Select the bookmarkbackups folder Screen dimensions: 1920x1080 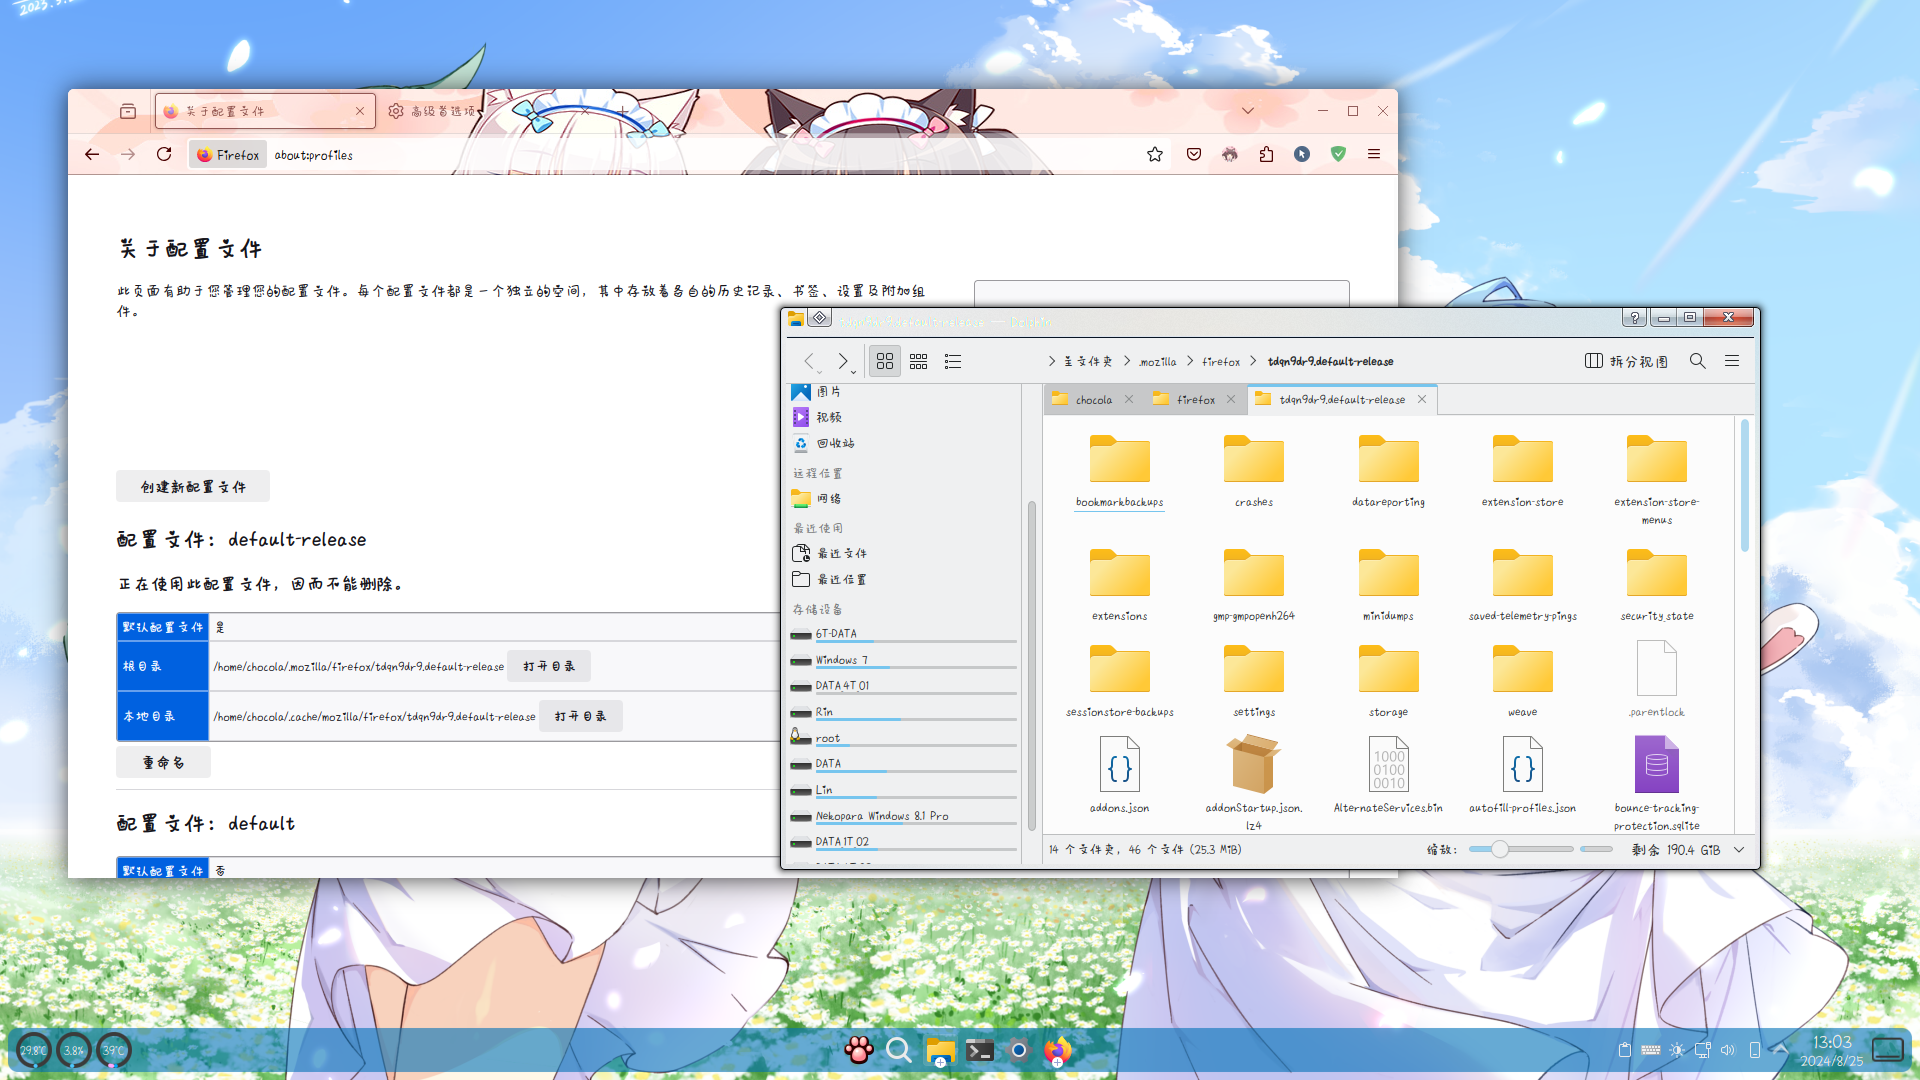point(1119,471)
